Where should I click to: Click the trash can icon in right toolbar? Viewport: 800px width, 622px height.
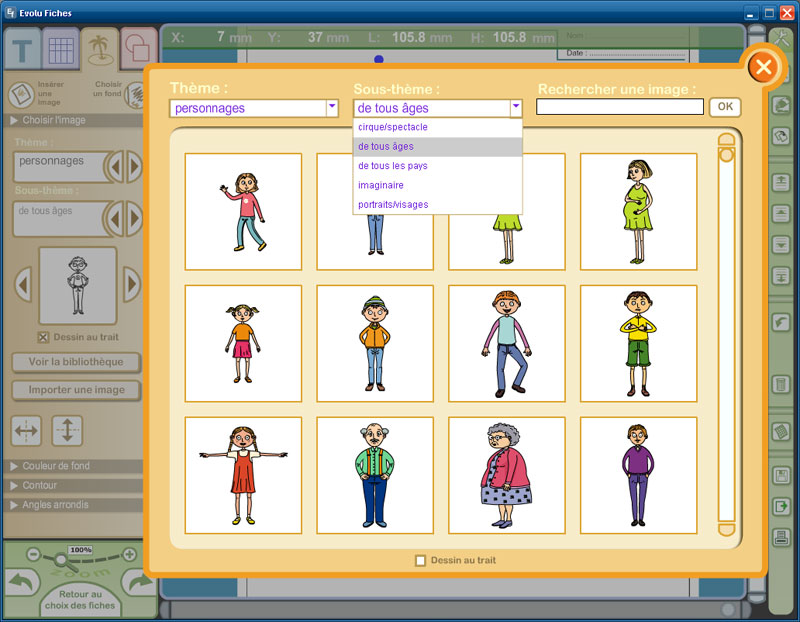[x=781, y=385]
